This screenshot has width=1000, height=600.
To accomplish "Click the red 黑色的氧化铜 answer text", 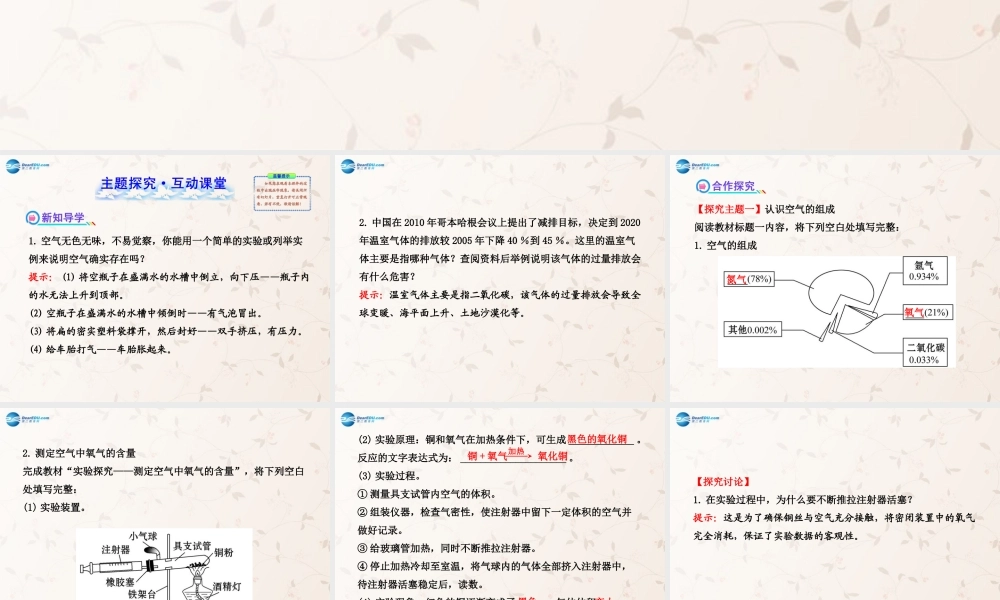I will coord(597,440).
